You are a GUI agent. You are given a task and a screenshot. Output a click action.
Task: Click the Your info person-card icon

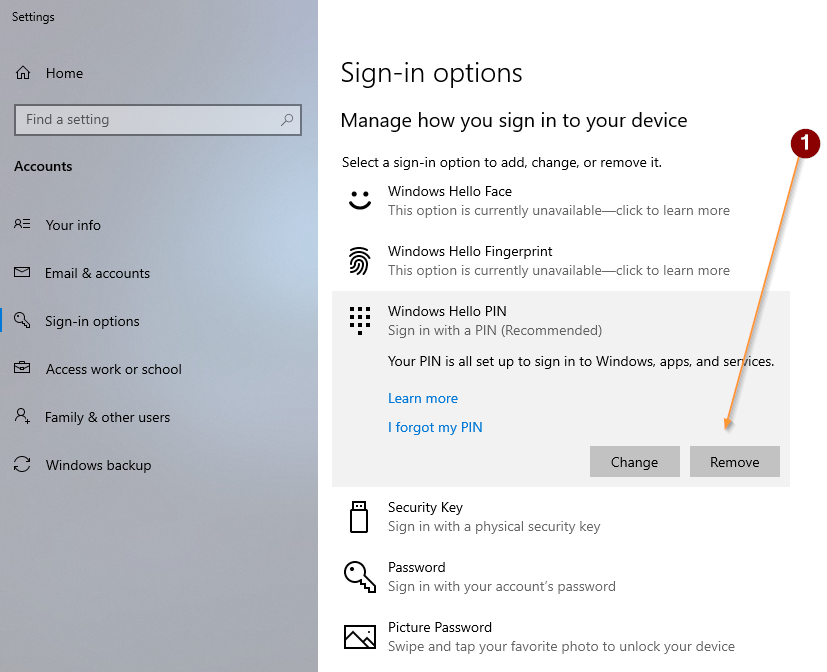[22, 224]
